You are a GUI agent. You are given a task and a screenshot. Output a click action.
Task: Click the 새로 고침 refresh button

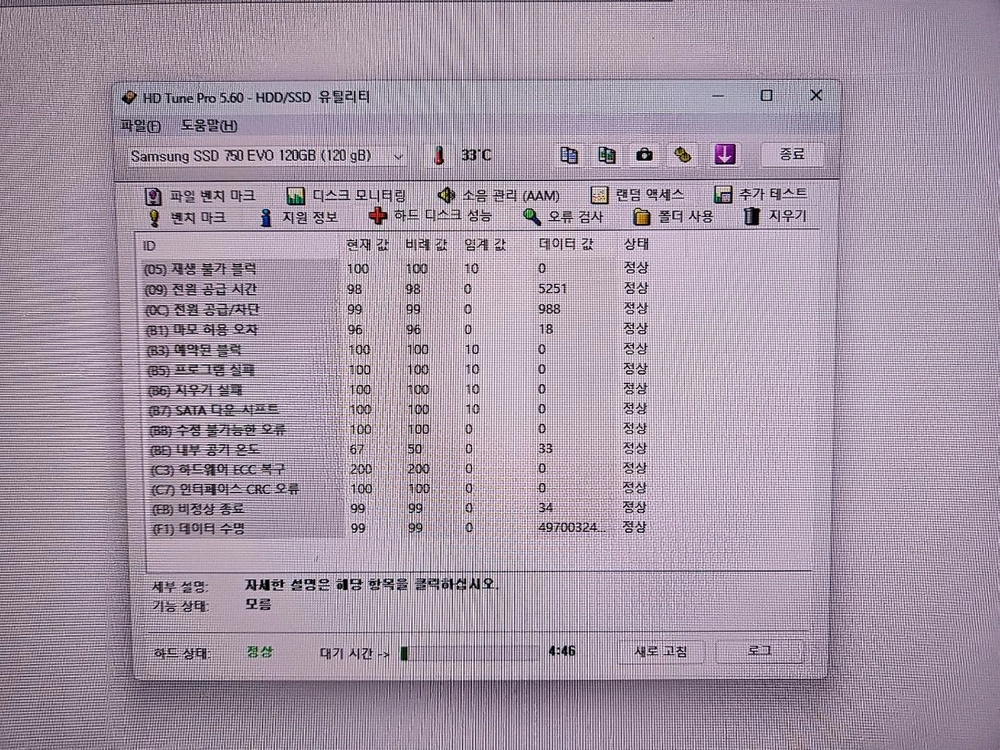pyautogui.click(x=661, y=651)
